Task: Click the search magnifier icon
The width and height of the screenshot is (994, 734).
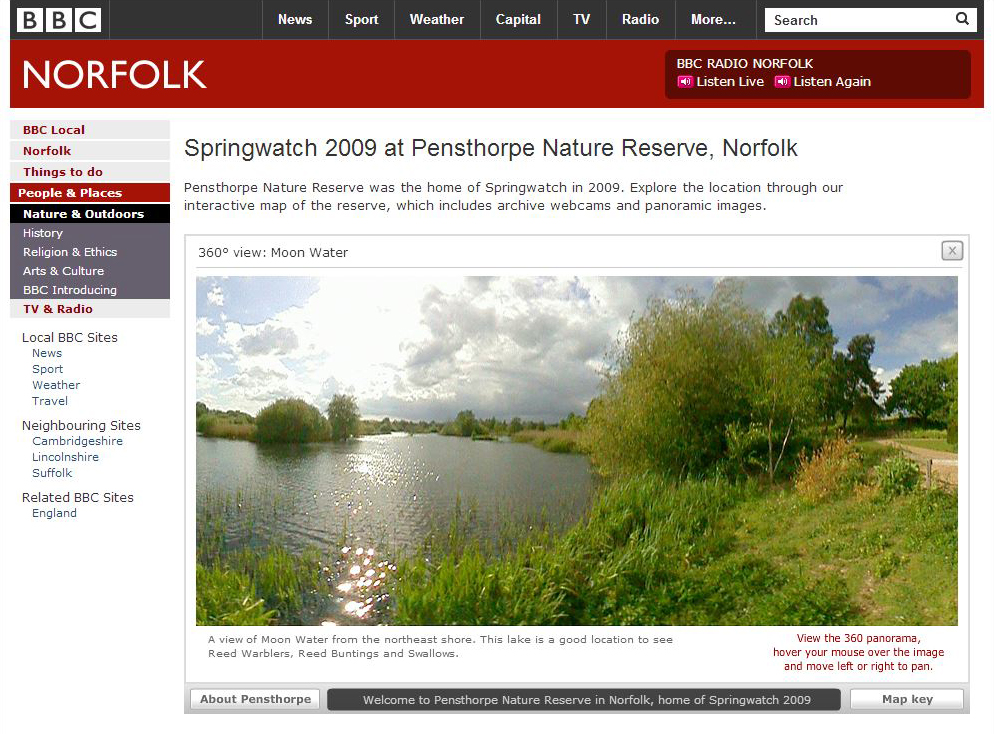Action: [x=962, y=19]
